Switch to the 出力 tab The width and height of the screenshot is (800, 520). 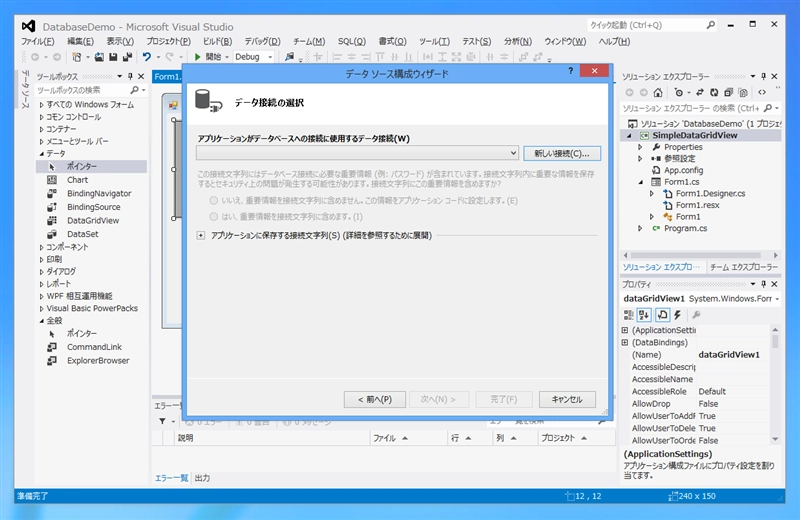[202, 478]
